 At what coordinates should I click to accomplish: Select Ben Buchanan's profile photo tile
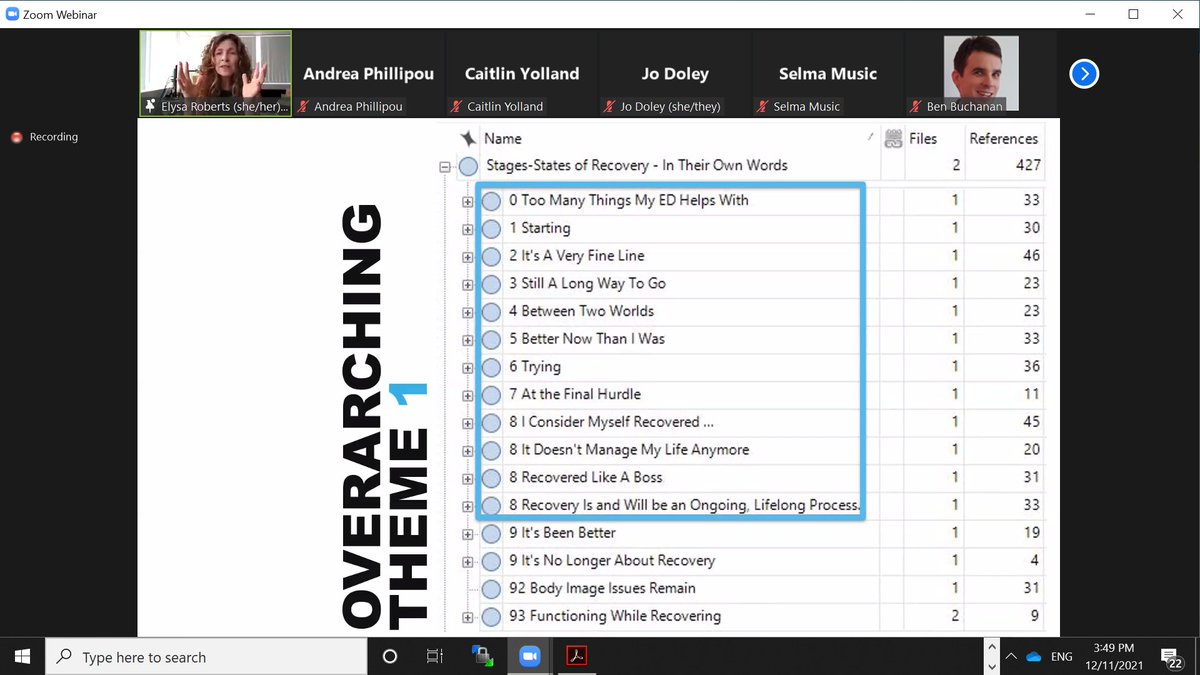point(981,73)
